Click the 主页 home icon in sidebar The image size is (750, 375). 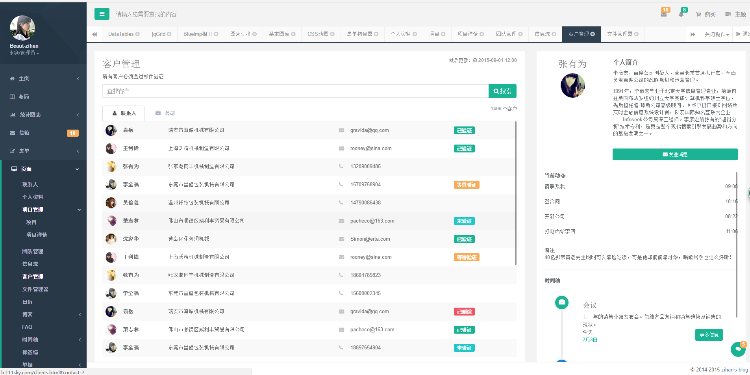pyautogui.click(x=13, y=78)
